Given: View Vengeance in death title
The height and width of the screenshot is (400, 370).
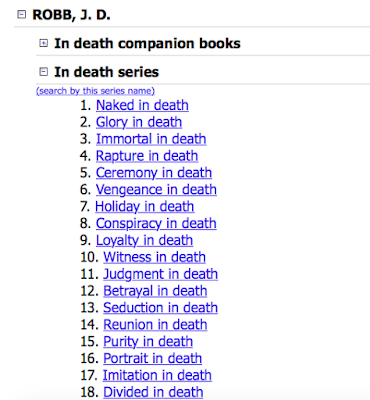Looking at the screenshot, I should (x=156, y=189).
